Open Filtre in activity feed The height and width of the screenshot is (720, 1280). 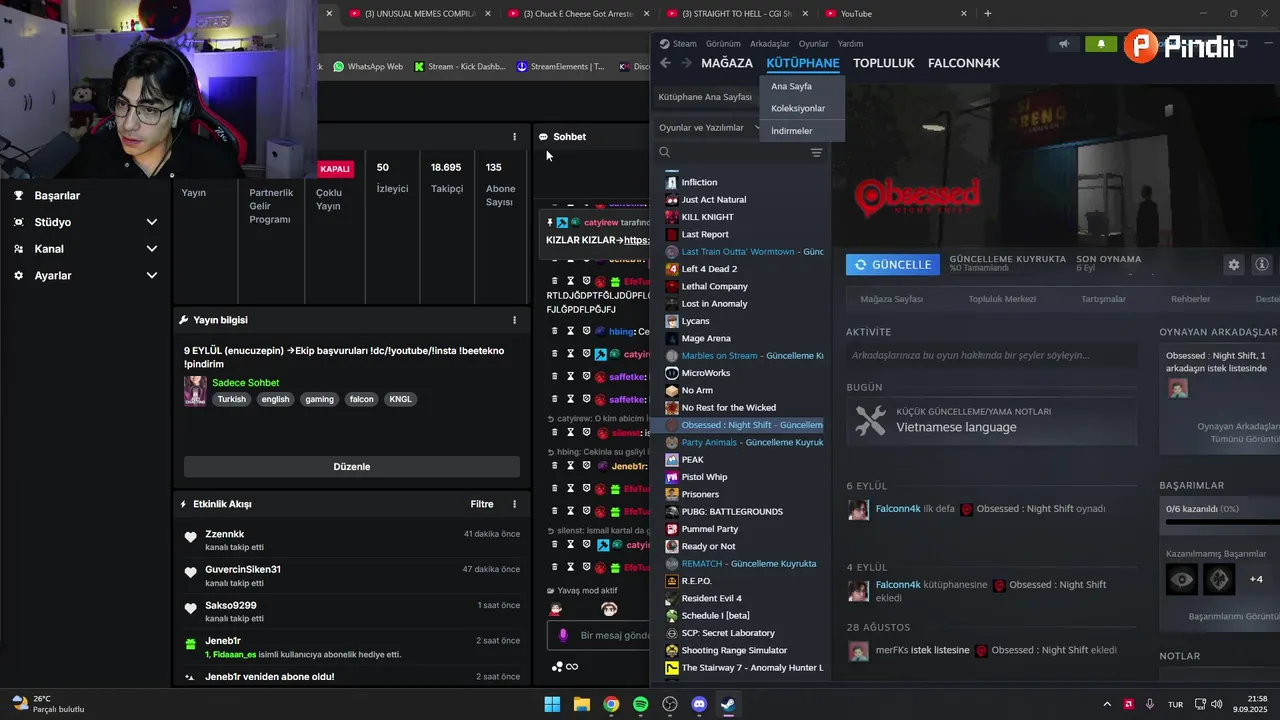tap(482, 504)
